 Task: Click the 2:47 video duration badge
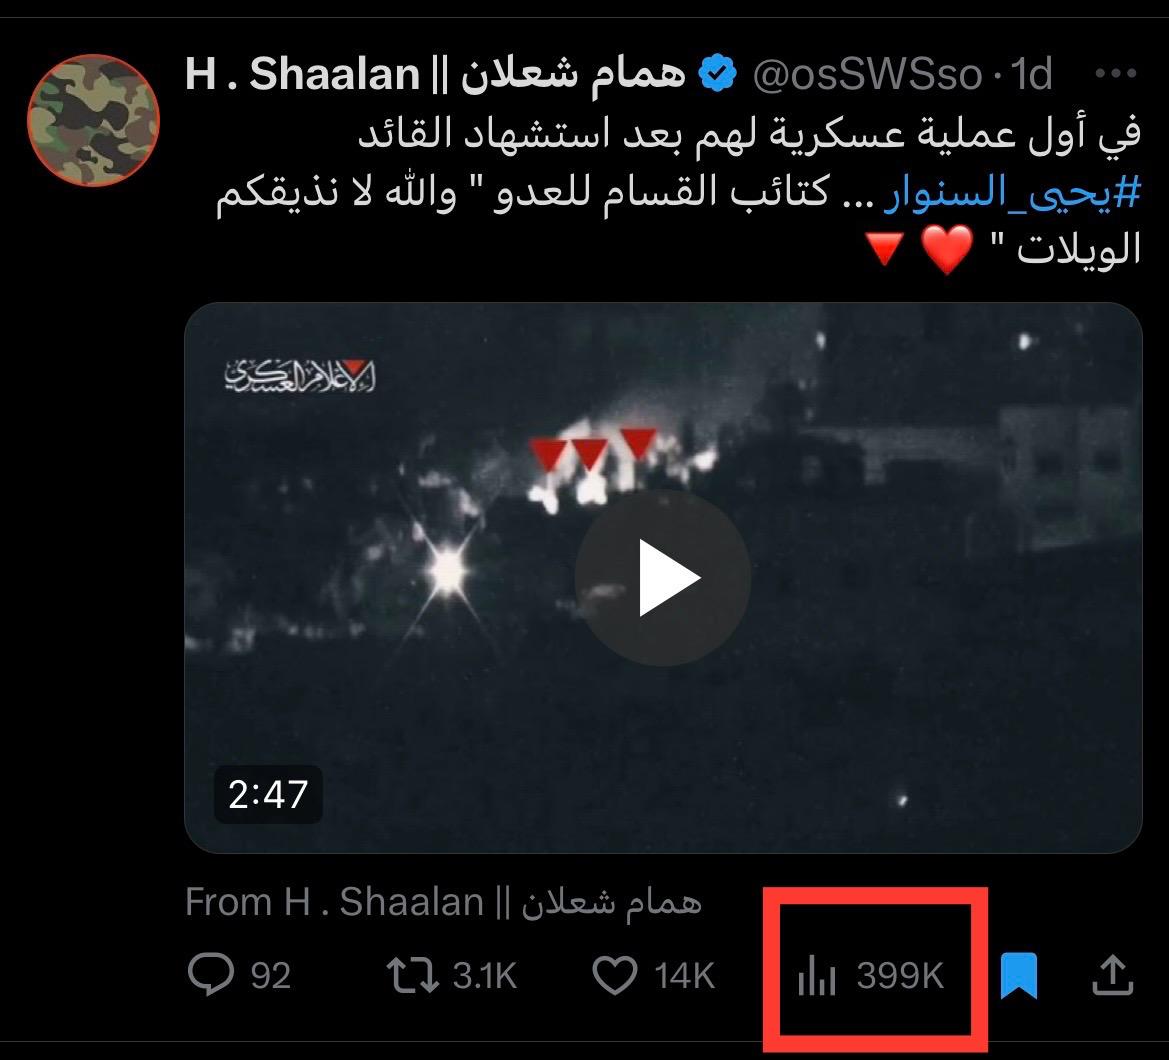point(268,795)
